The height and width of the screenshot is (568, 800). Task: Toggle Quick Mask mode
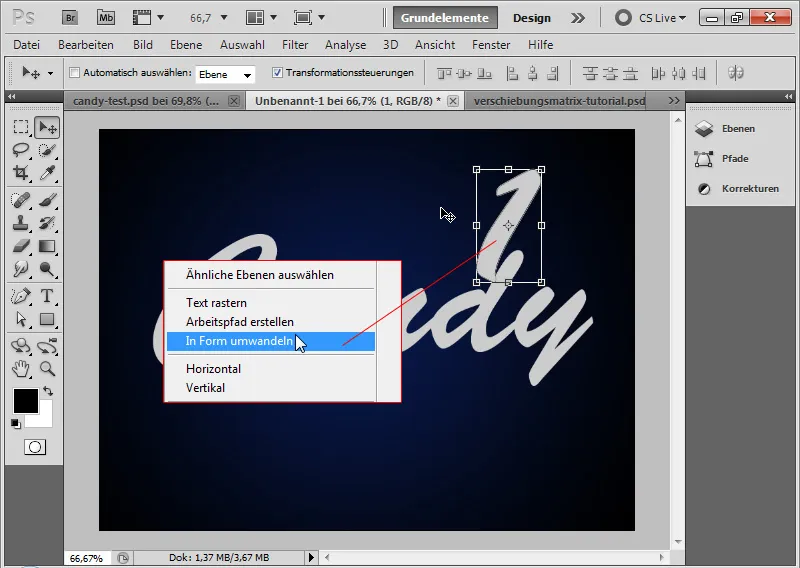(35, 448)
